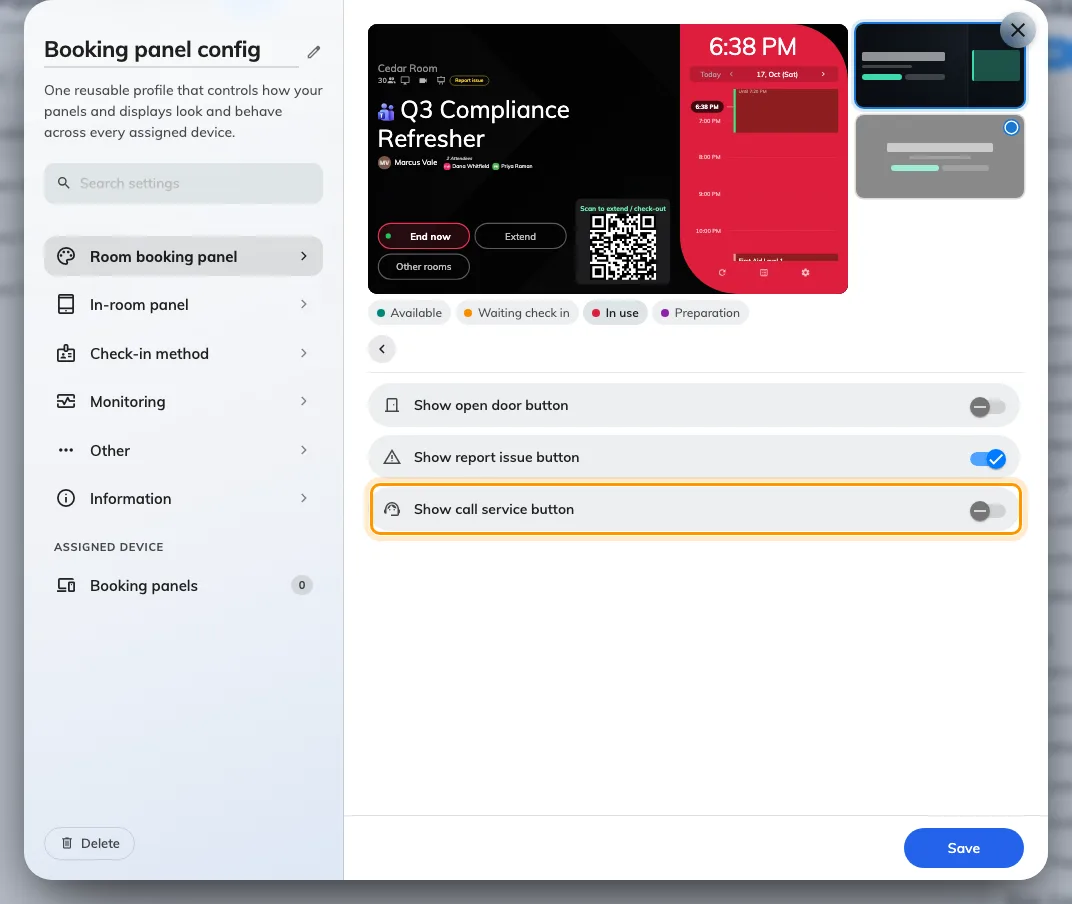Expand Information chevron
The width and height of the screenshot is (1072, 904).
pos(304,498)
